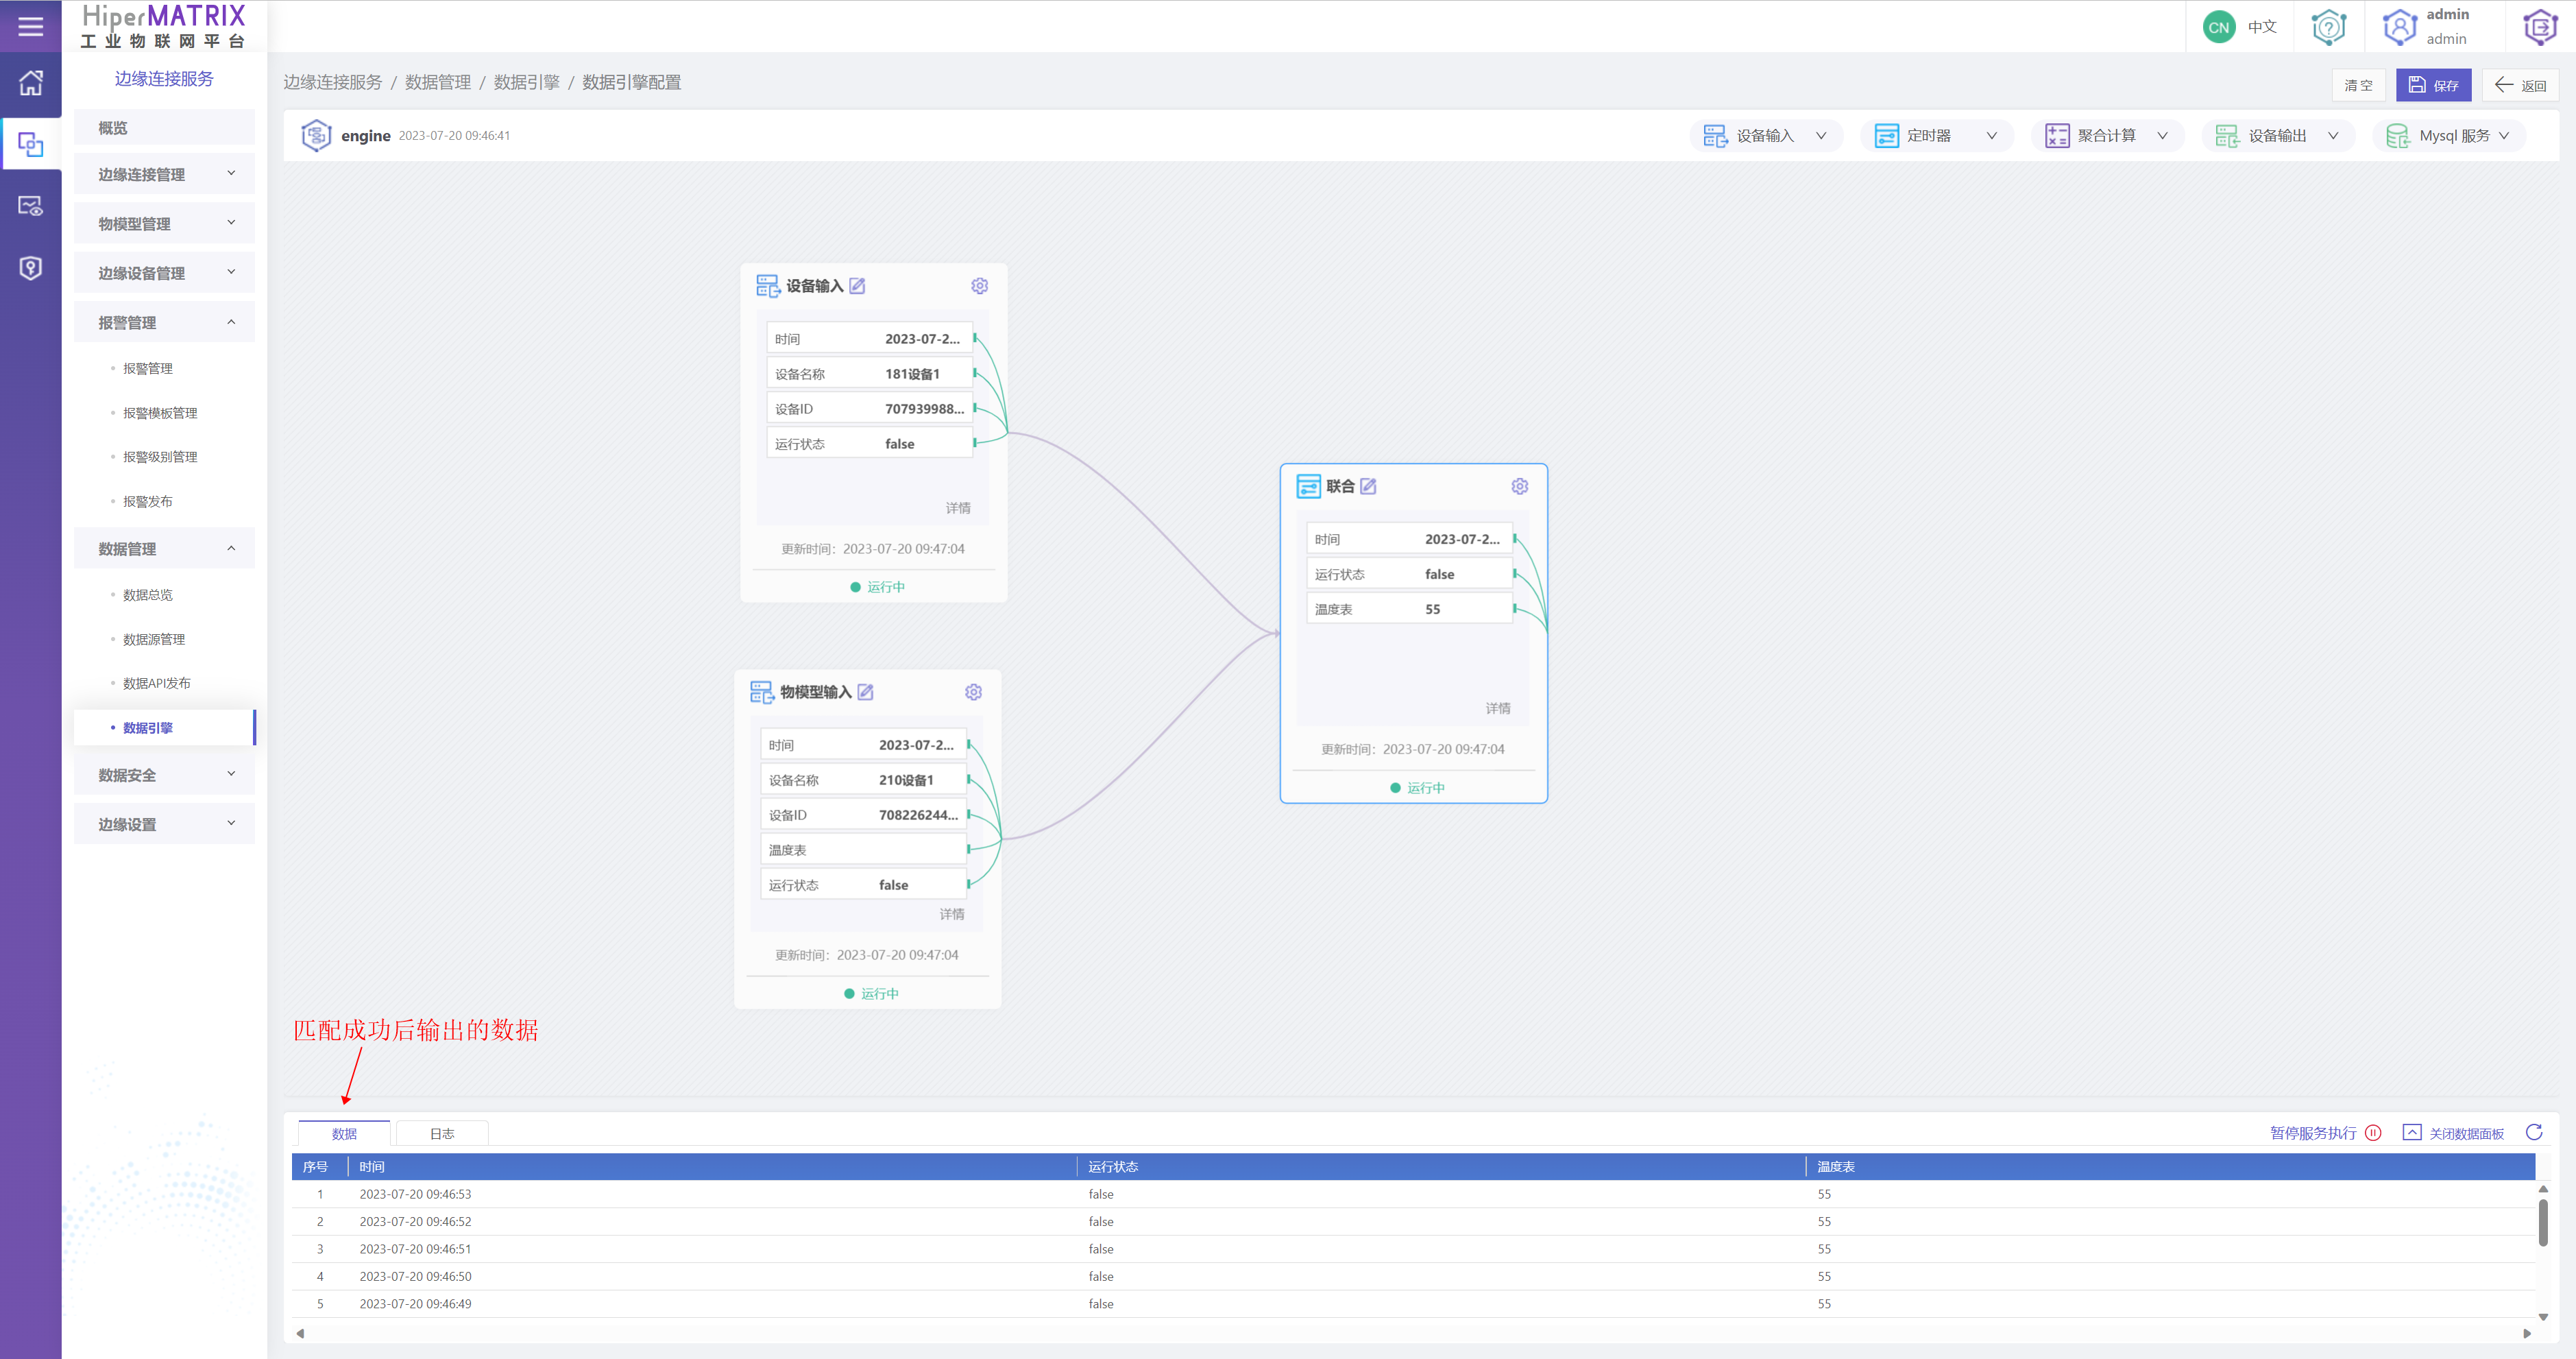Refresh the data panel icon
The image size is (2576, 1359).
coord(2533,1132)
